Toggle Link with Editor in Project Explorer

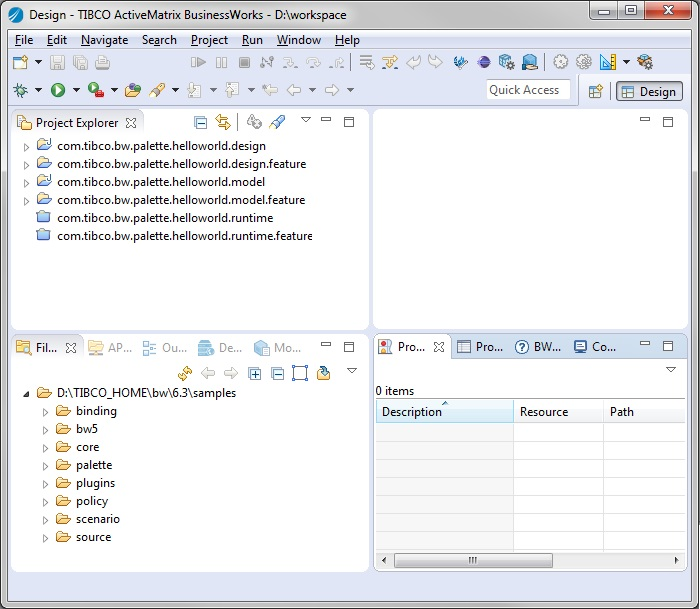(223, 122)
